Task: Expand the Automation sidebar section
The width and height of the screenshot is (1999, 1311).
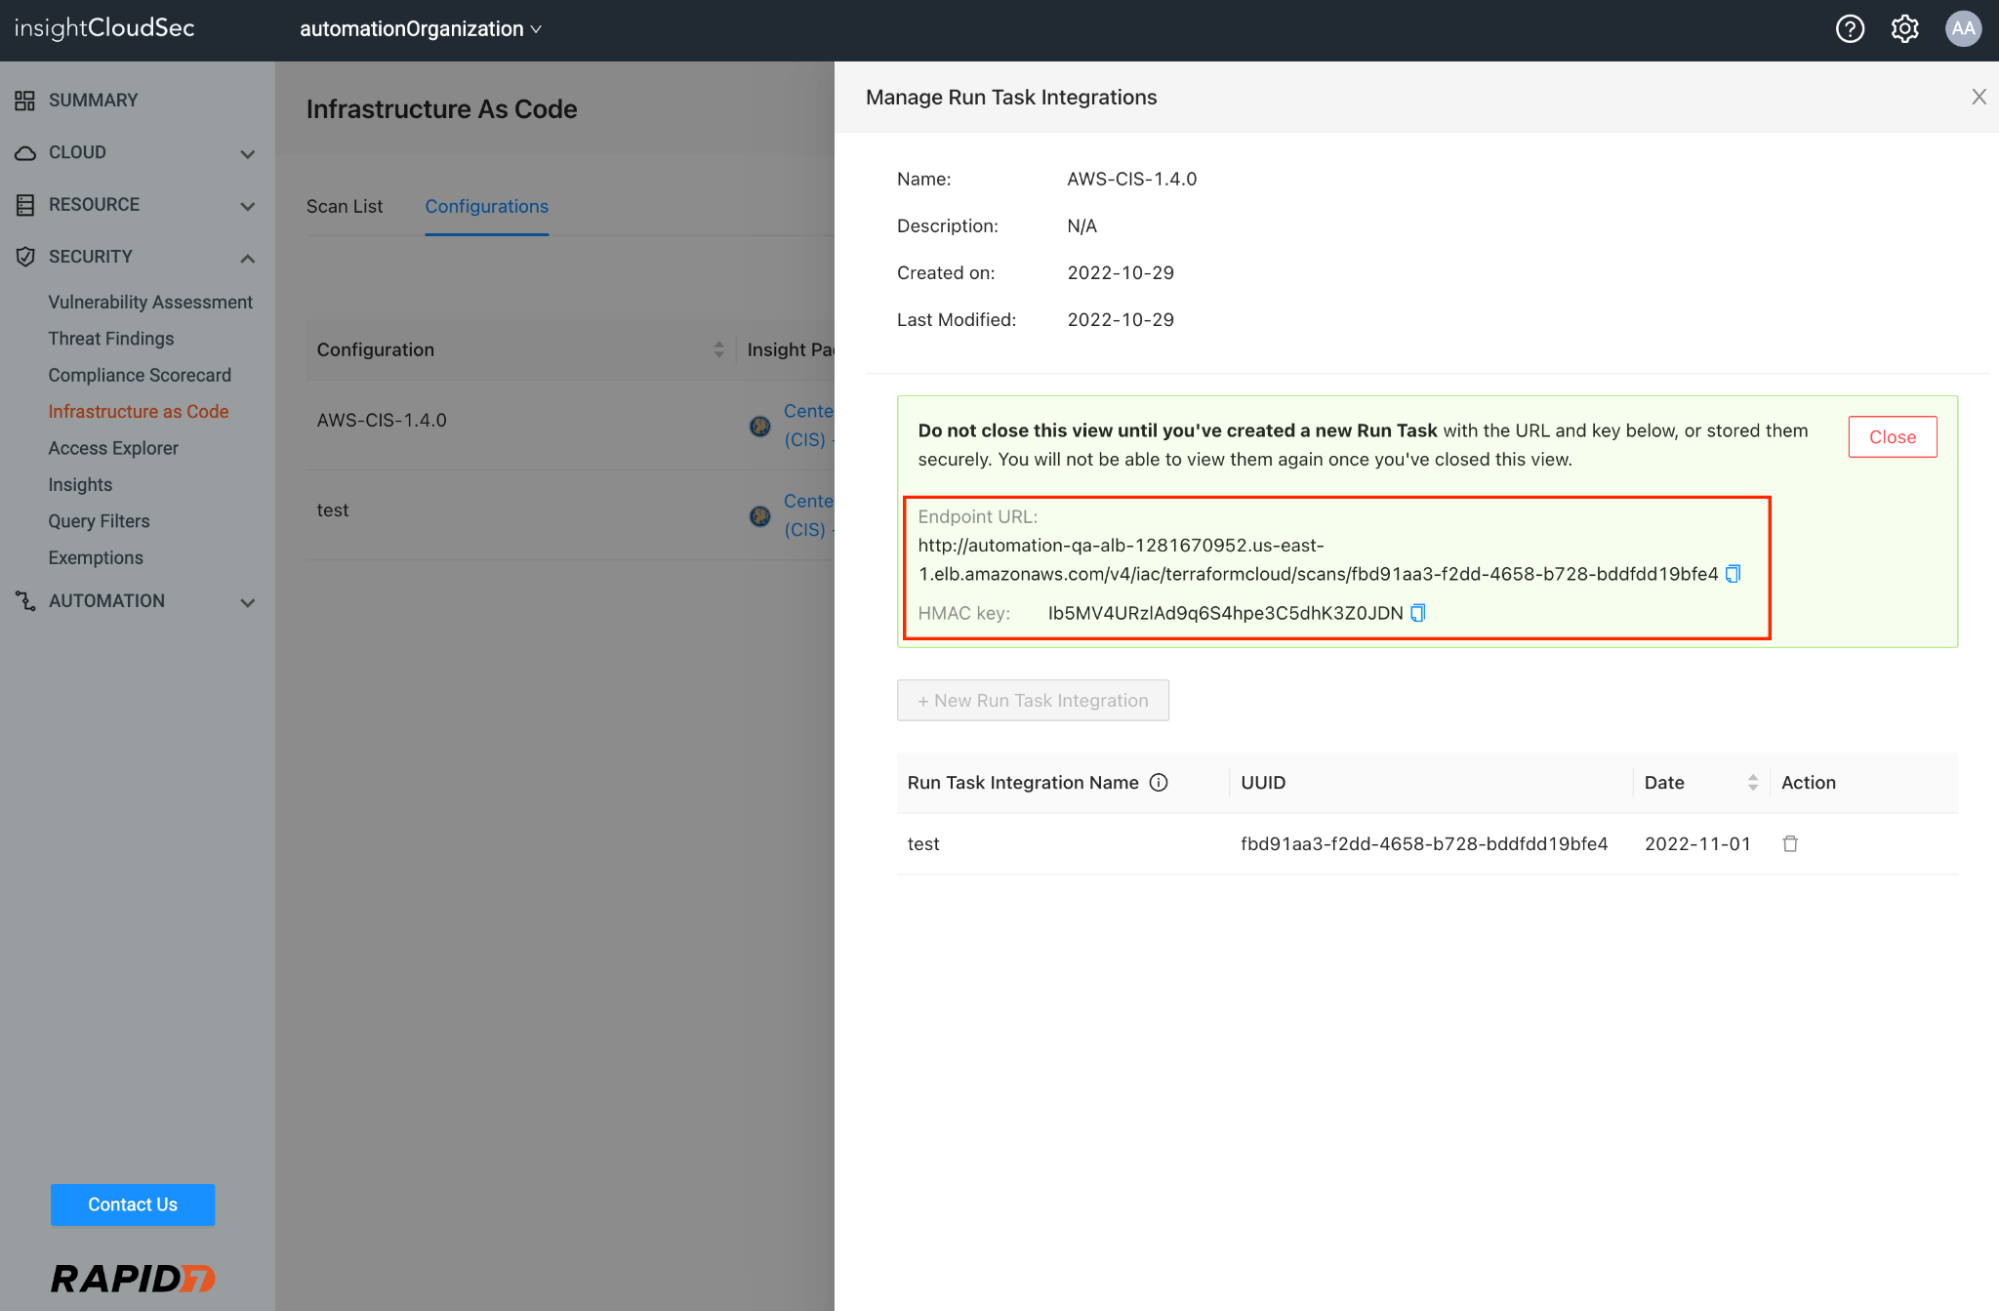Action: (247, 602)
